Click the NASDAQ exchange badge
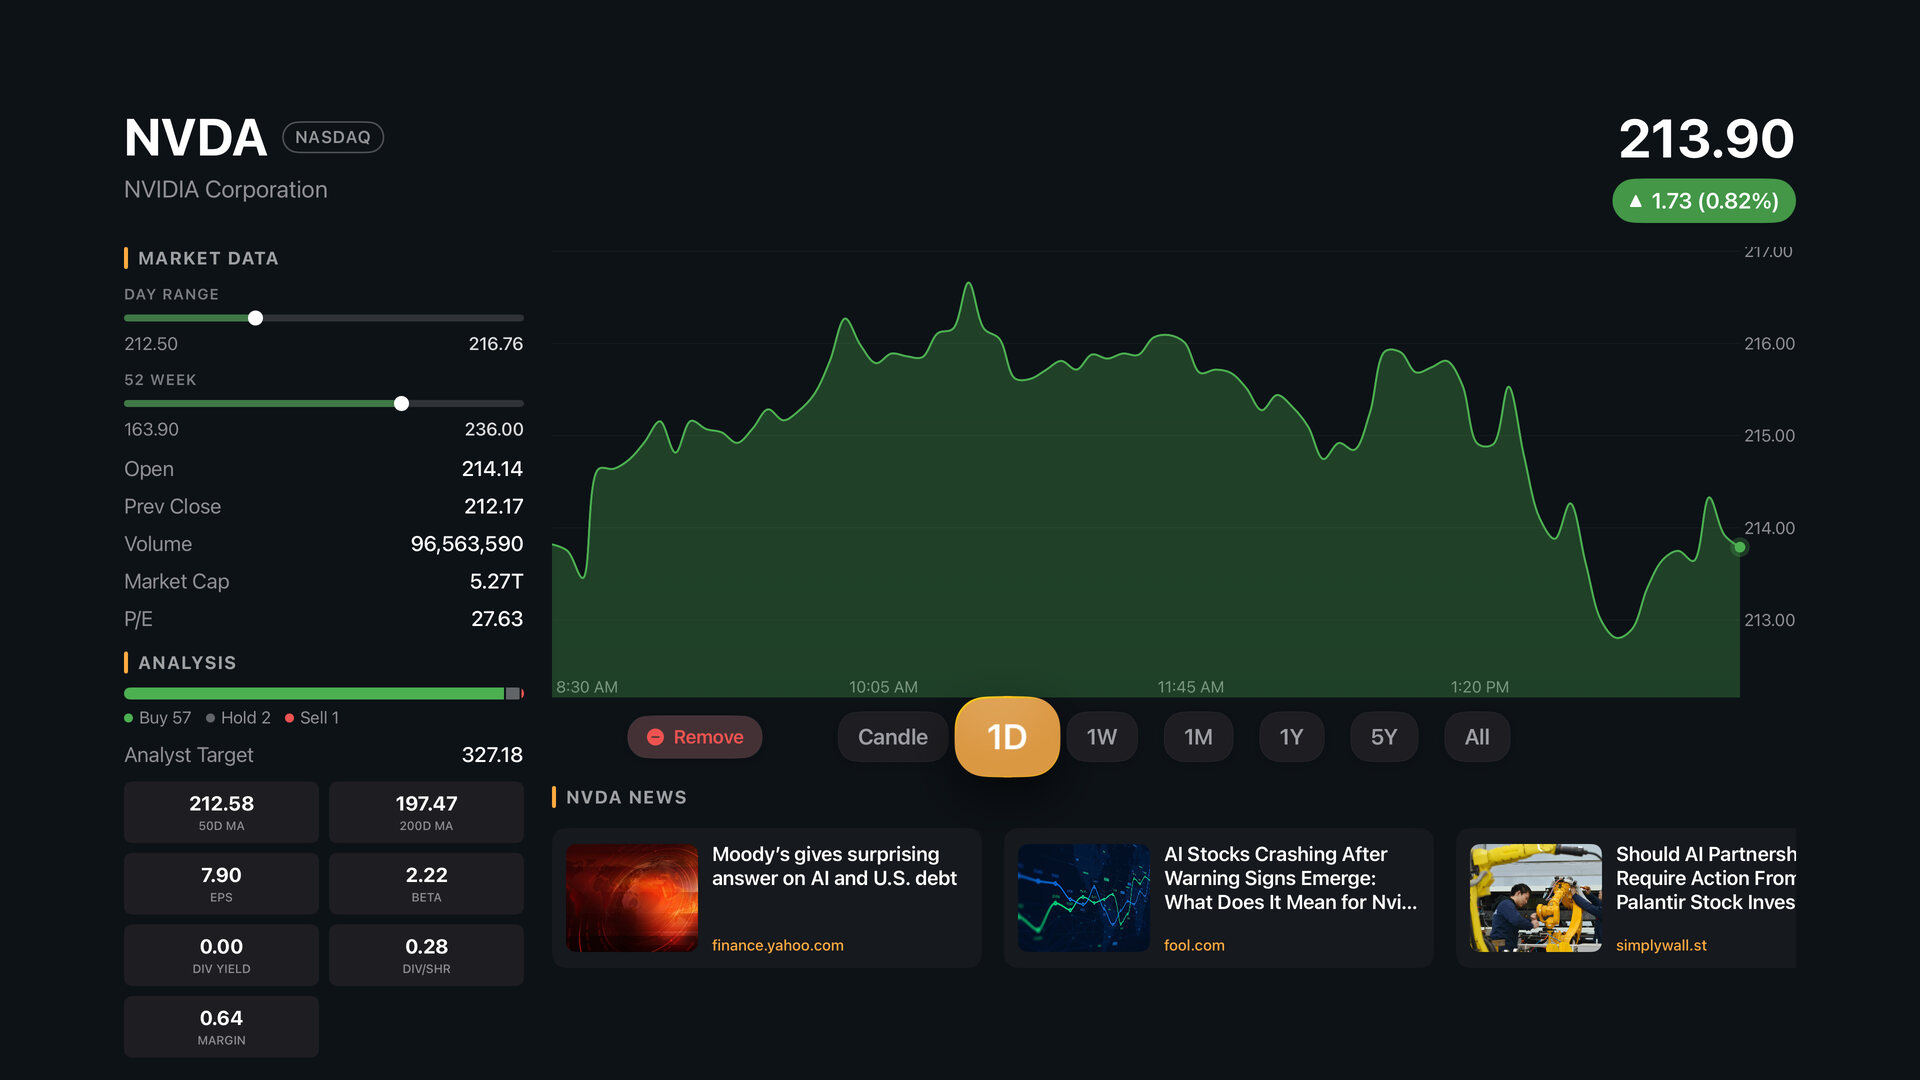This screenshot has width=1920, height=1080. (333, 137)
